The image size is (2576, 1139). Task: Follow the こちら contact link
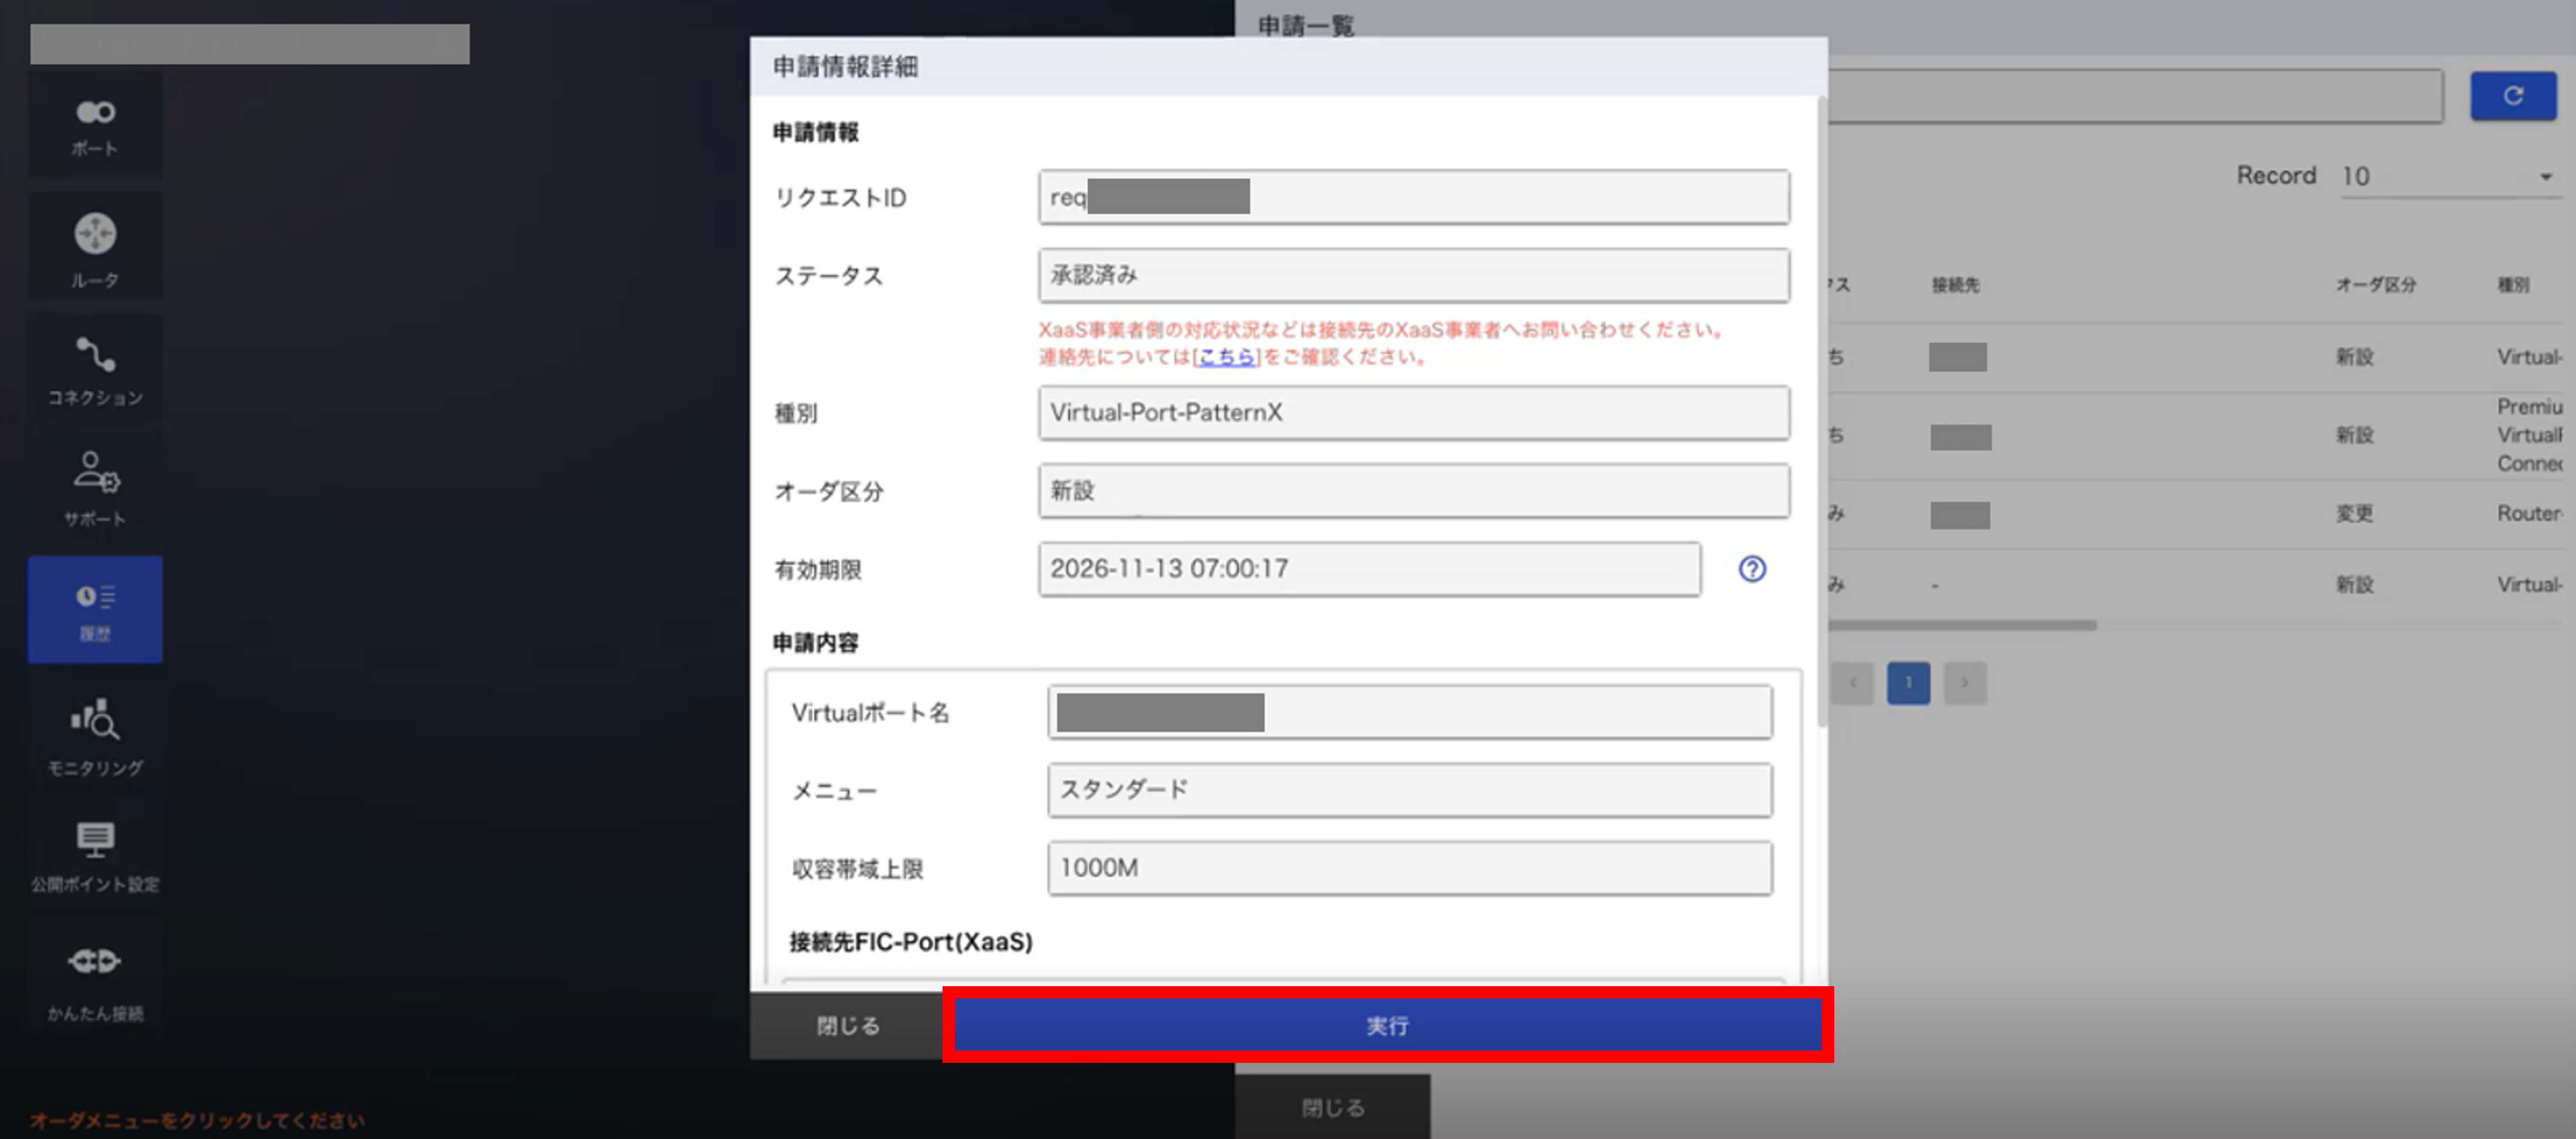click(1226, 357)
